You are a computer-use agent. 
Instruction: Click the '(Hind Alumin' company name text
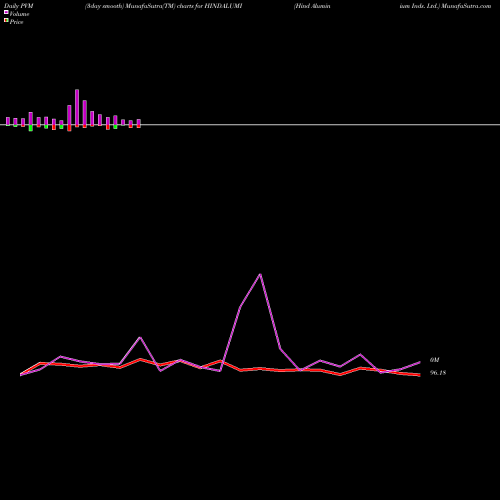pos(312,6)
